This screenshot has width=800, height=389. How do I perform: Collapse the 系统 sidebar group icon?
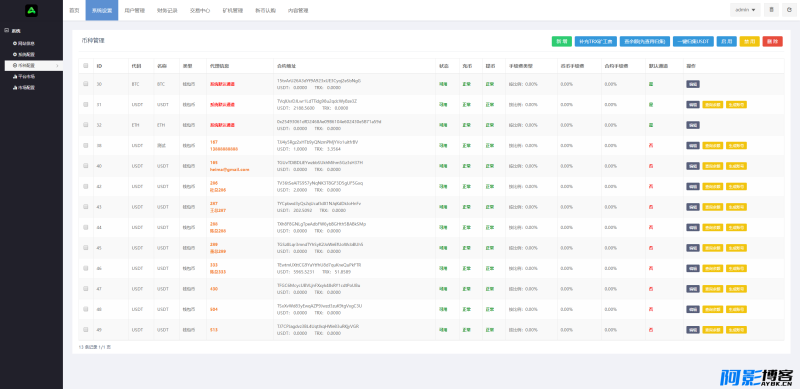pyautogui.click(x=7, y=31)
